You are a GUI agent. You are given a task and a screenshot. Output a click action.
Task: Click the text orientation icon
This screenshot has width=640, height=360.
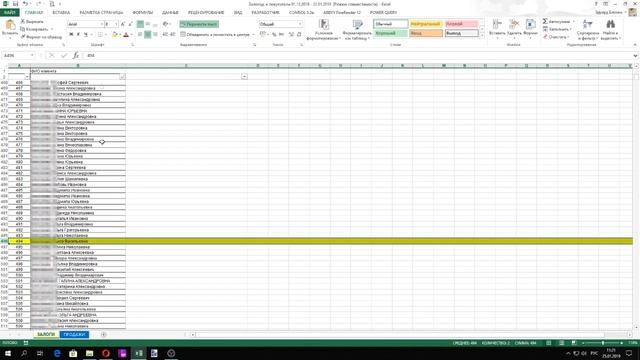coord(166,24)
